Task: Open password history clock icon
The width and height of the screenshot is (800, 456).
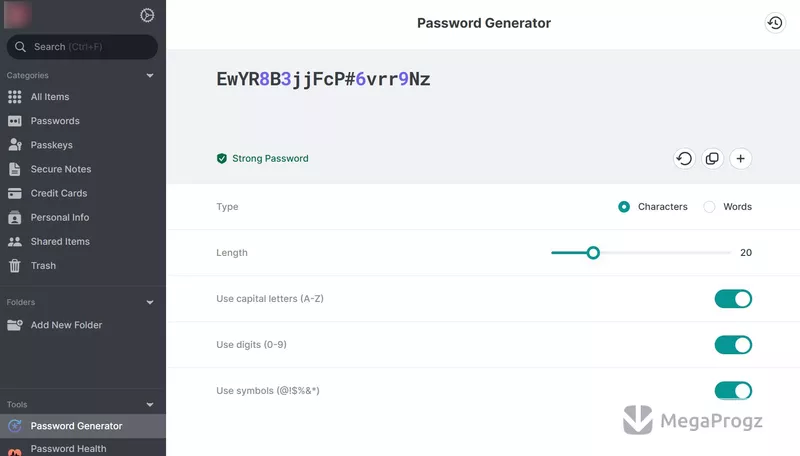Action: 775,23
